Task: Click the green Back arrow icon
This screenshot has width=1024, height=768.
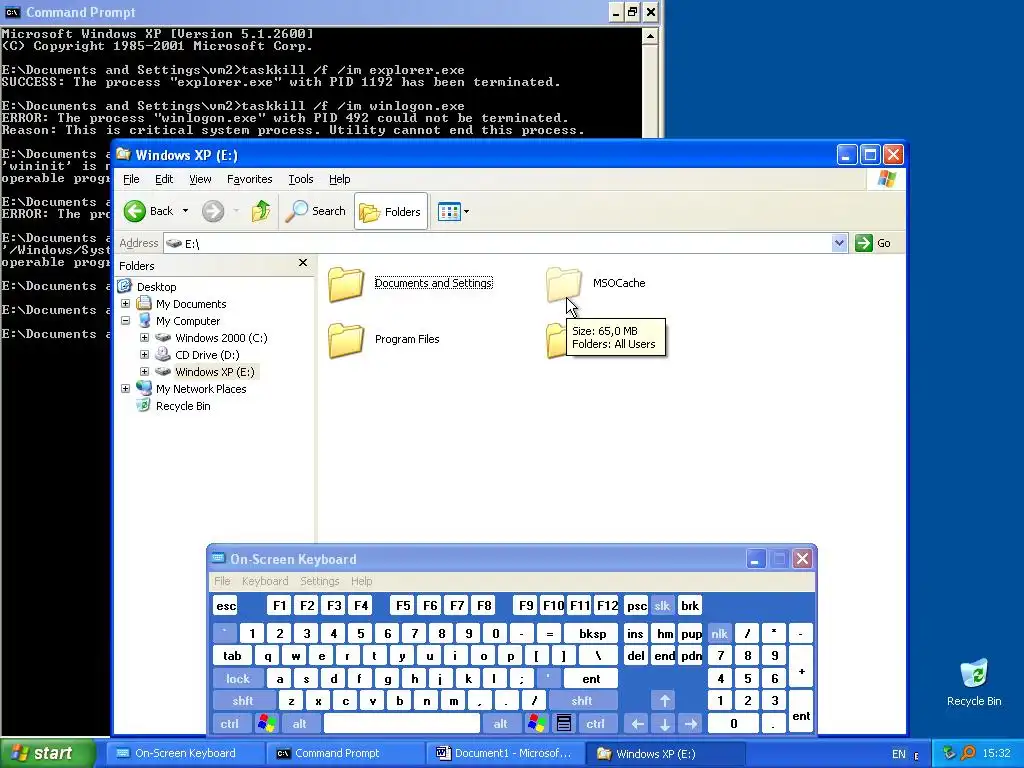Action: [x=135, y=211]
